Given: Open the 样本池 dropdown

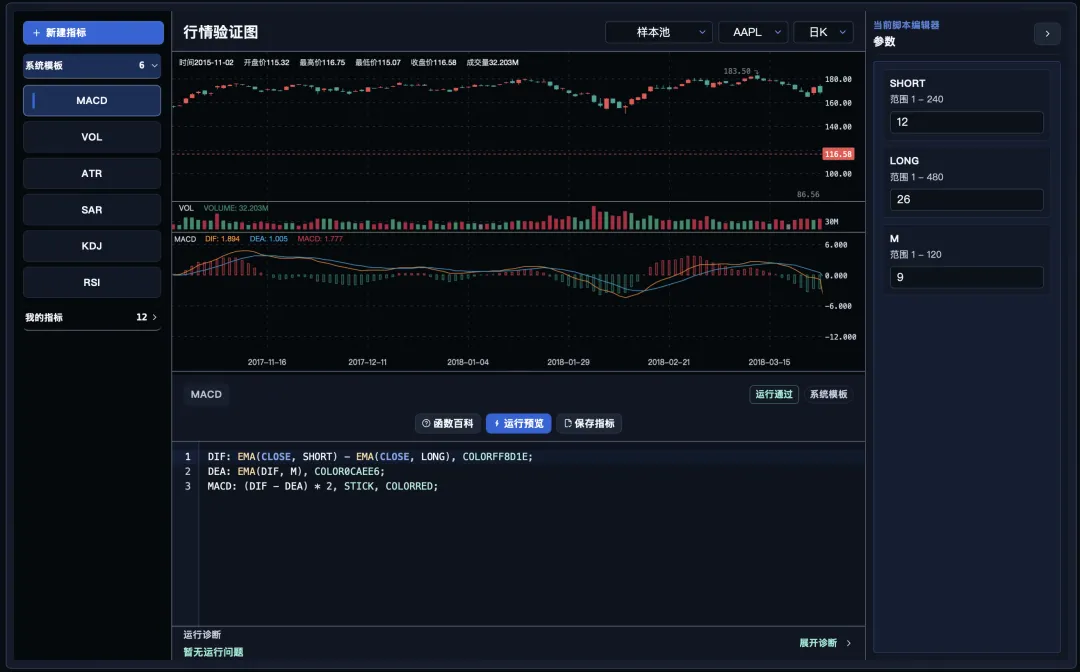Looking at the screenshot, I should [658, 32].
